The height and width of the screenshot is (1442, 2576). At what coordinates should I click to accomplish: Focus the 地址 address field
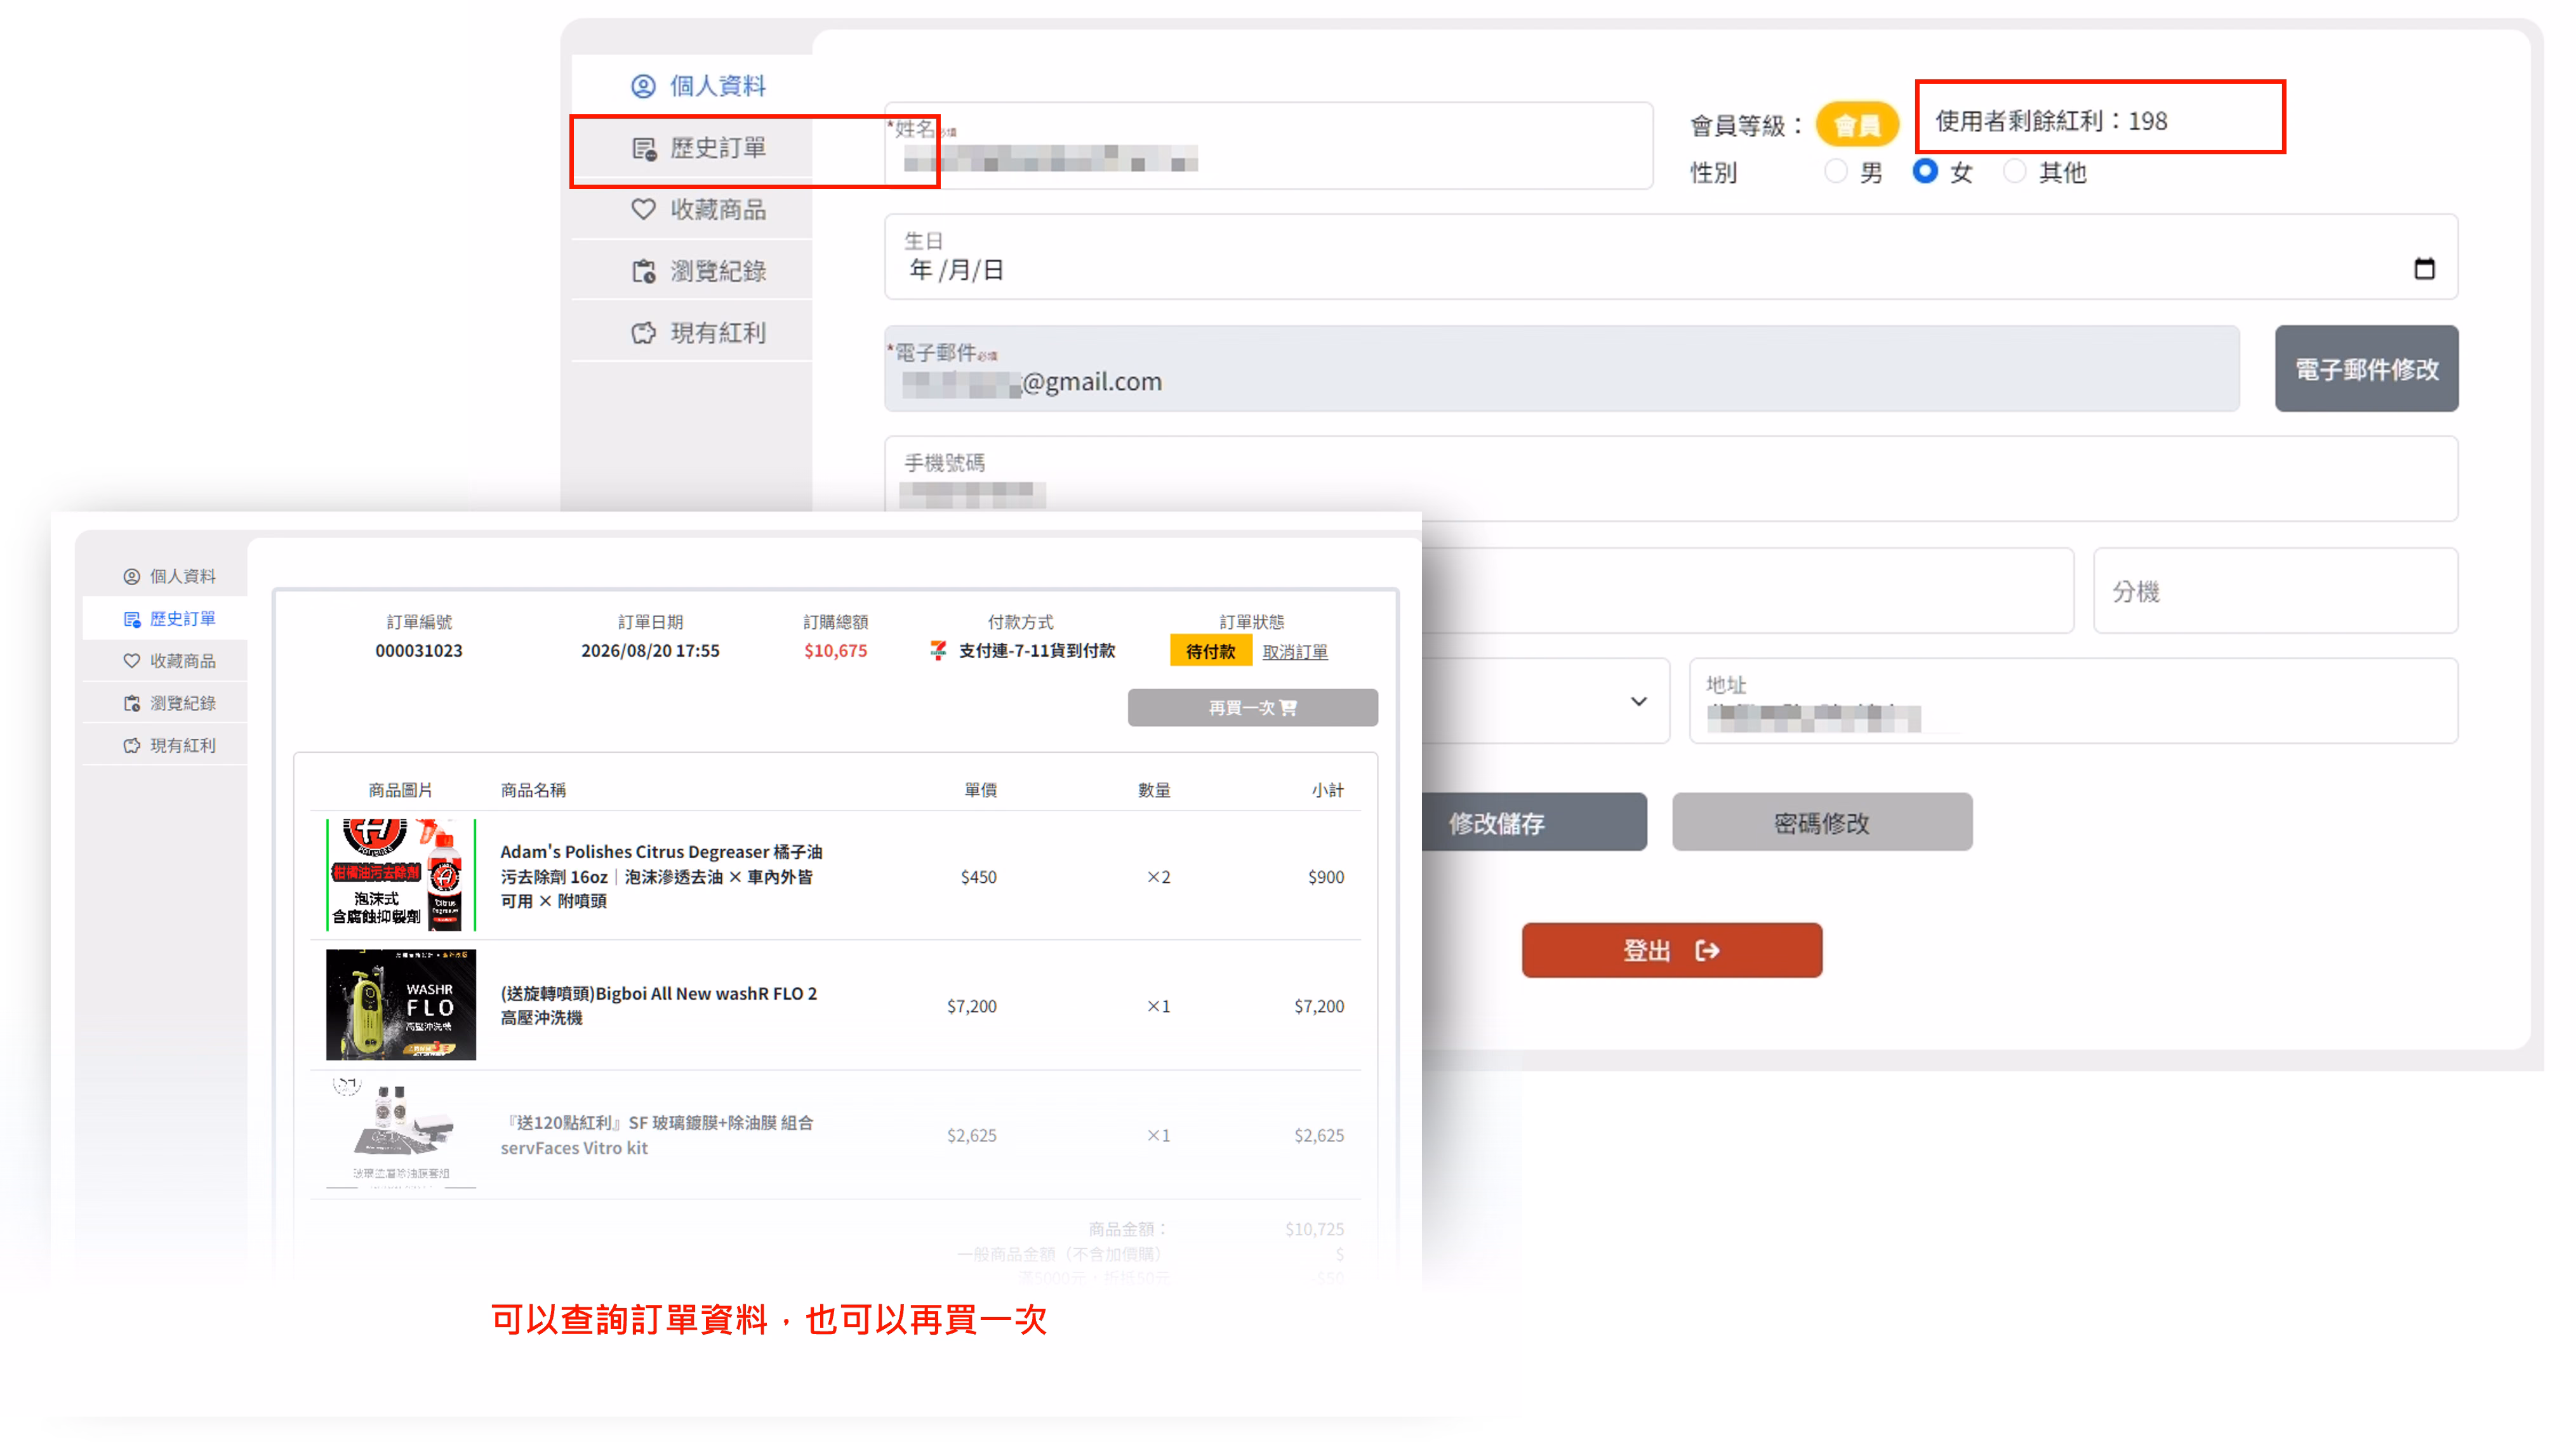(x=2074, y=701)
